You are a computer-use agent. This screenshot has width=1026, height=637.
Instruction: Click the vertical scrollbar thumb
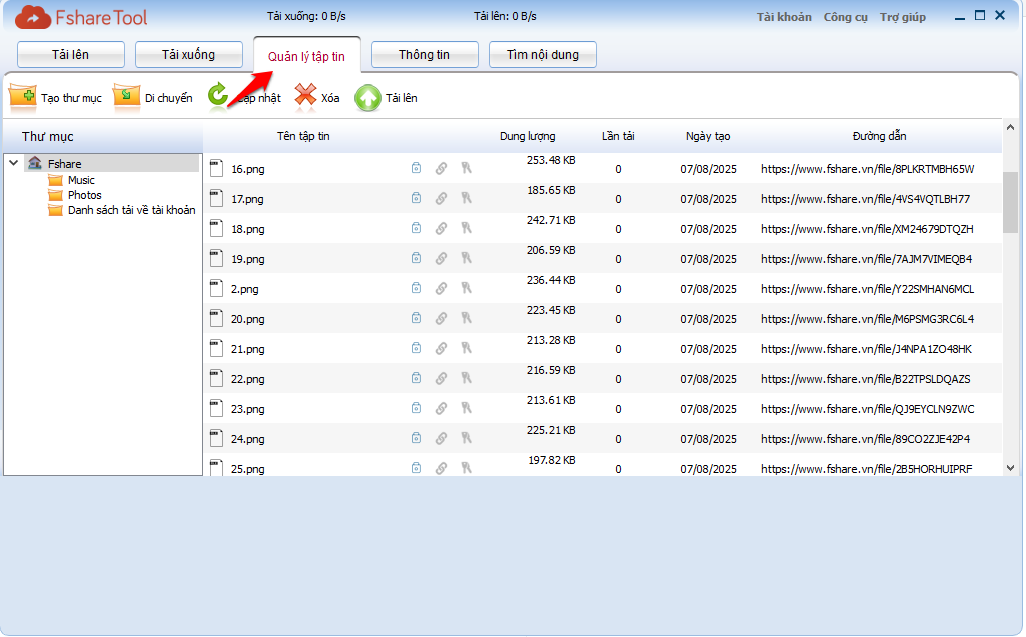pos(1010,202)
